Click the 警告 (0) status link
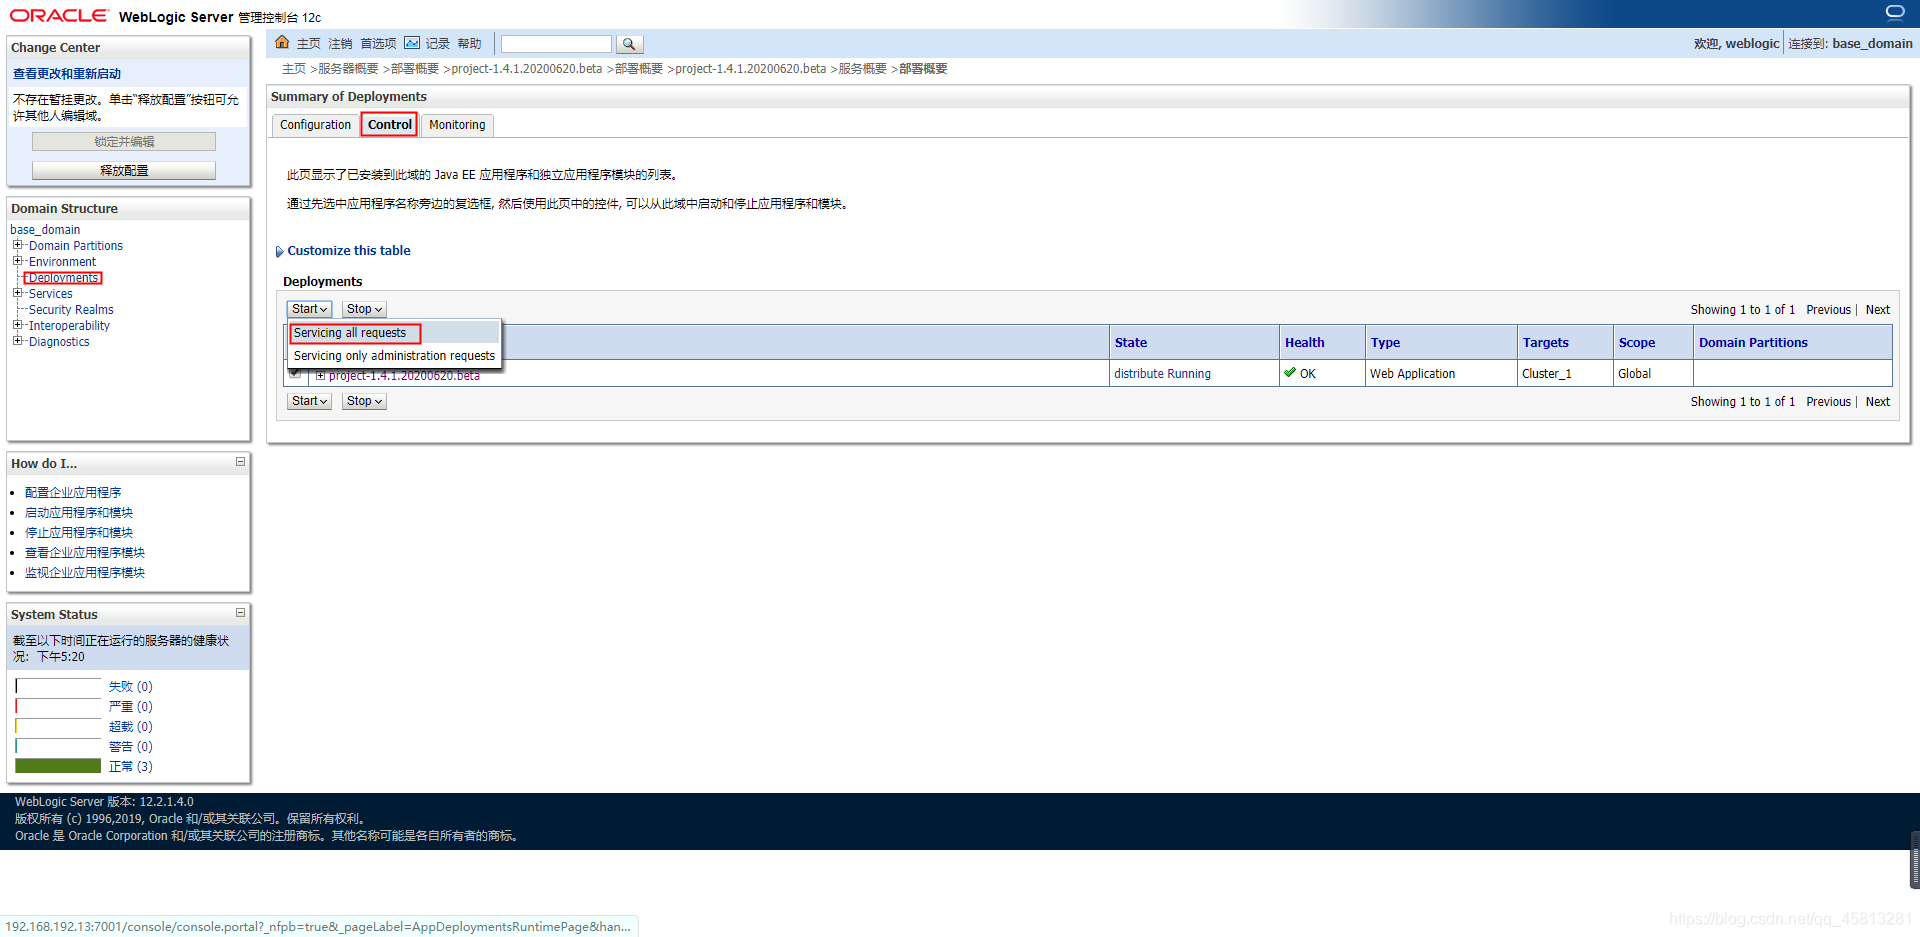Screen dimensions: 1920x937 pyautogui.click(x=130, y=747)
